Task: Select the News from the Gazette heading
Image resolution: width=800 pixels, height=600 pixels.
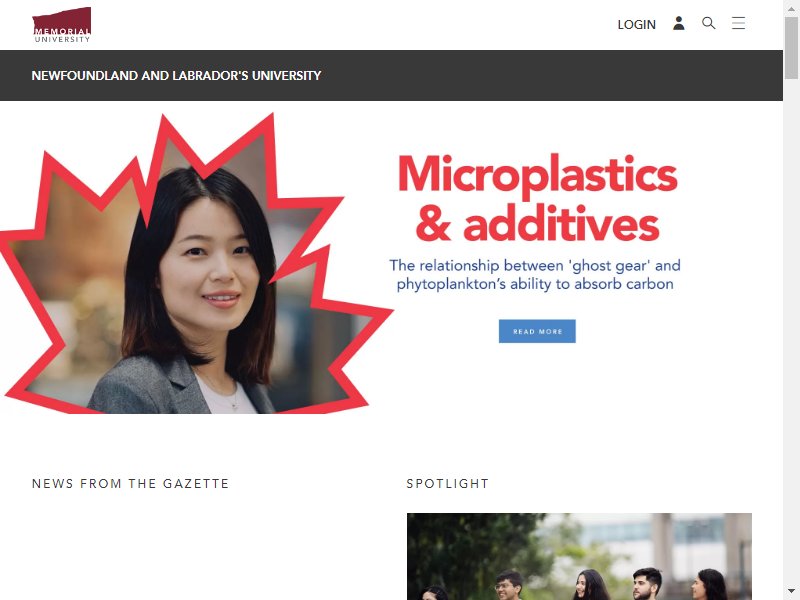Action: [x=131, y=483]
